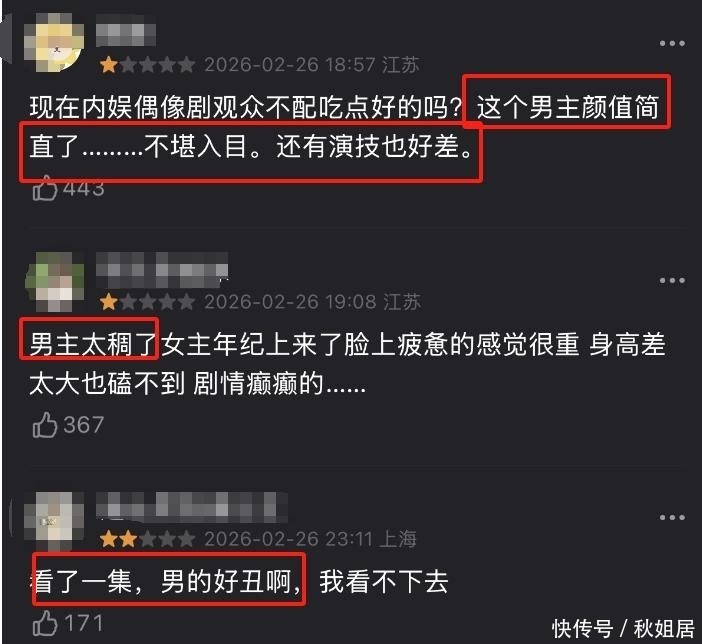
Task: Open the review starting 男主太稠了
Action: tap(347, 364)
